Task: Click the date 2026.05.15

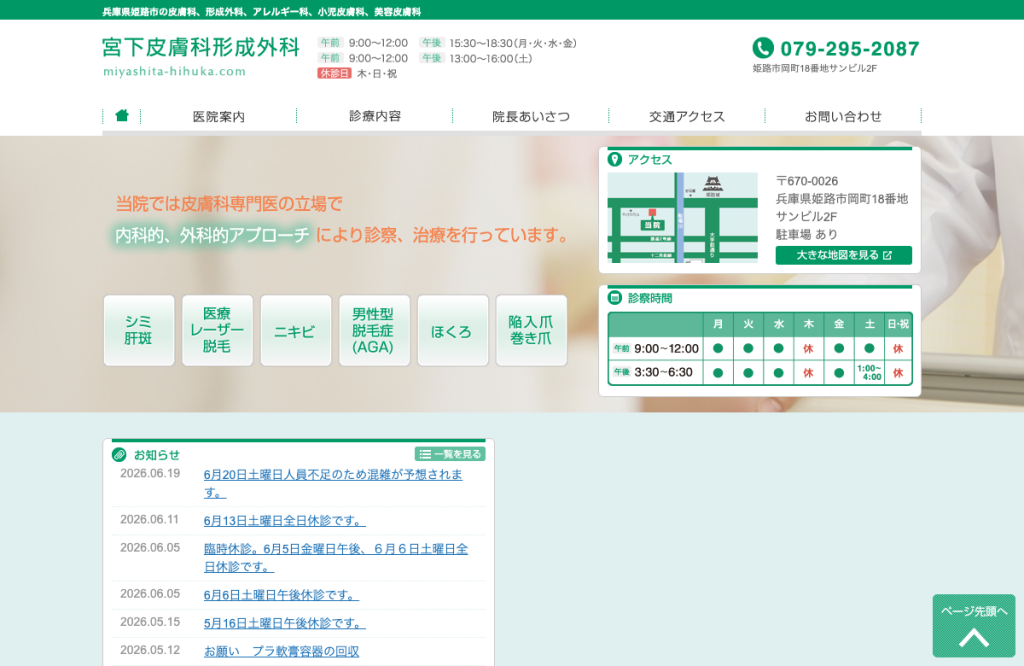Action: (x=150, y=622)
